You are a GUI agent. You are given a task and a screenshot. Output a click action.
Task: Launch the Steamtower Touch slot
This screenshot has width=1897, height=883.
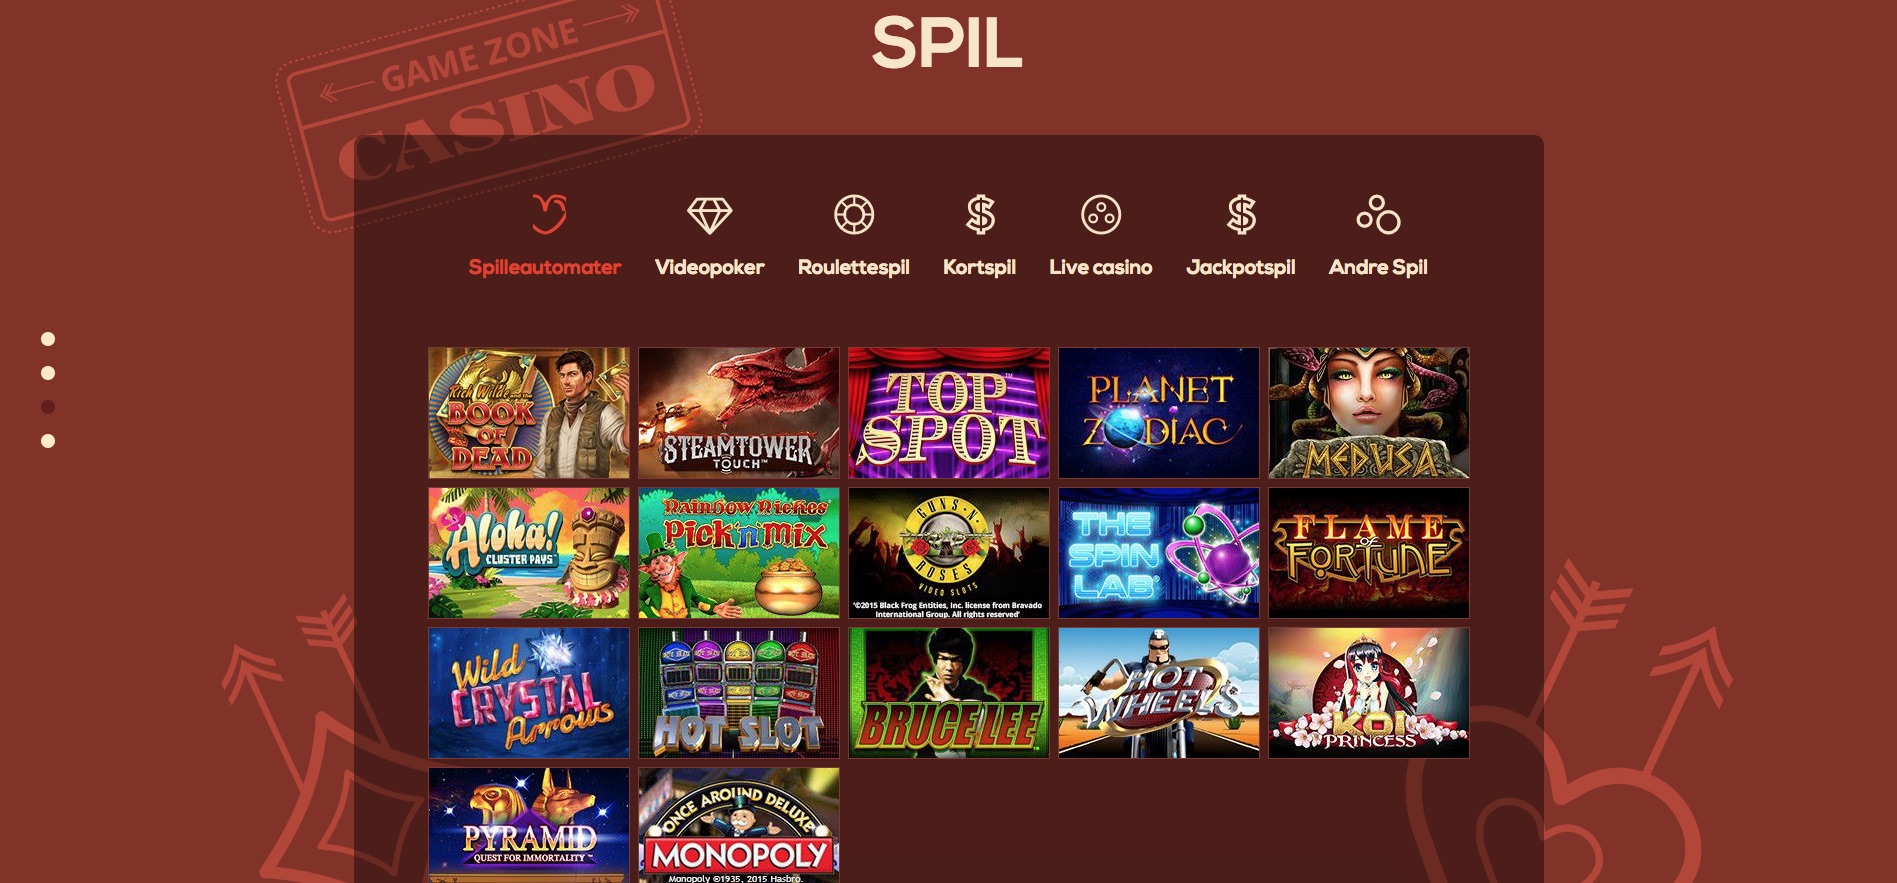pyautogui.click(x=739, y=413)
